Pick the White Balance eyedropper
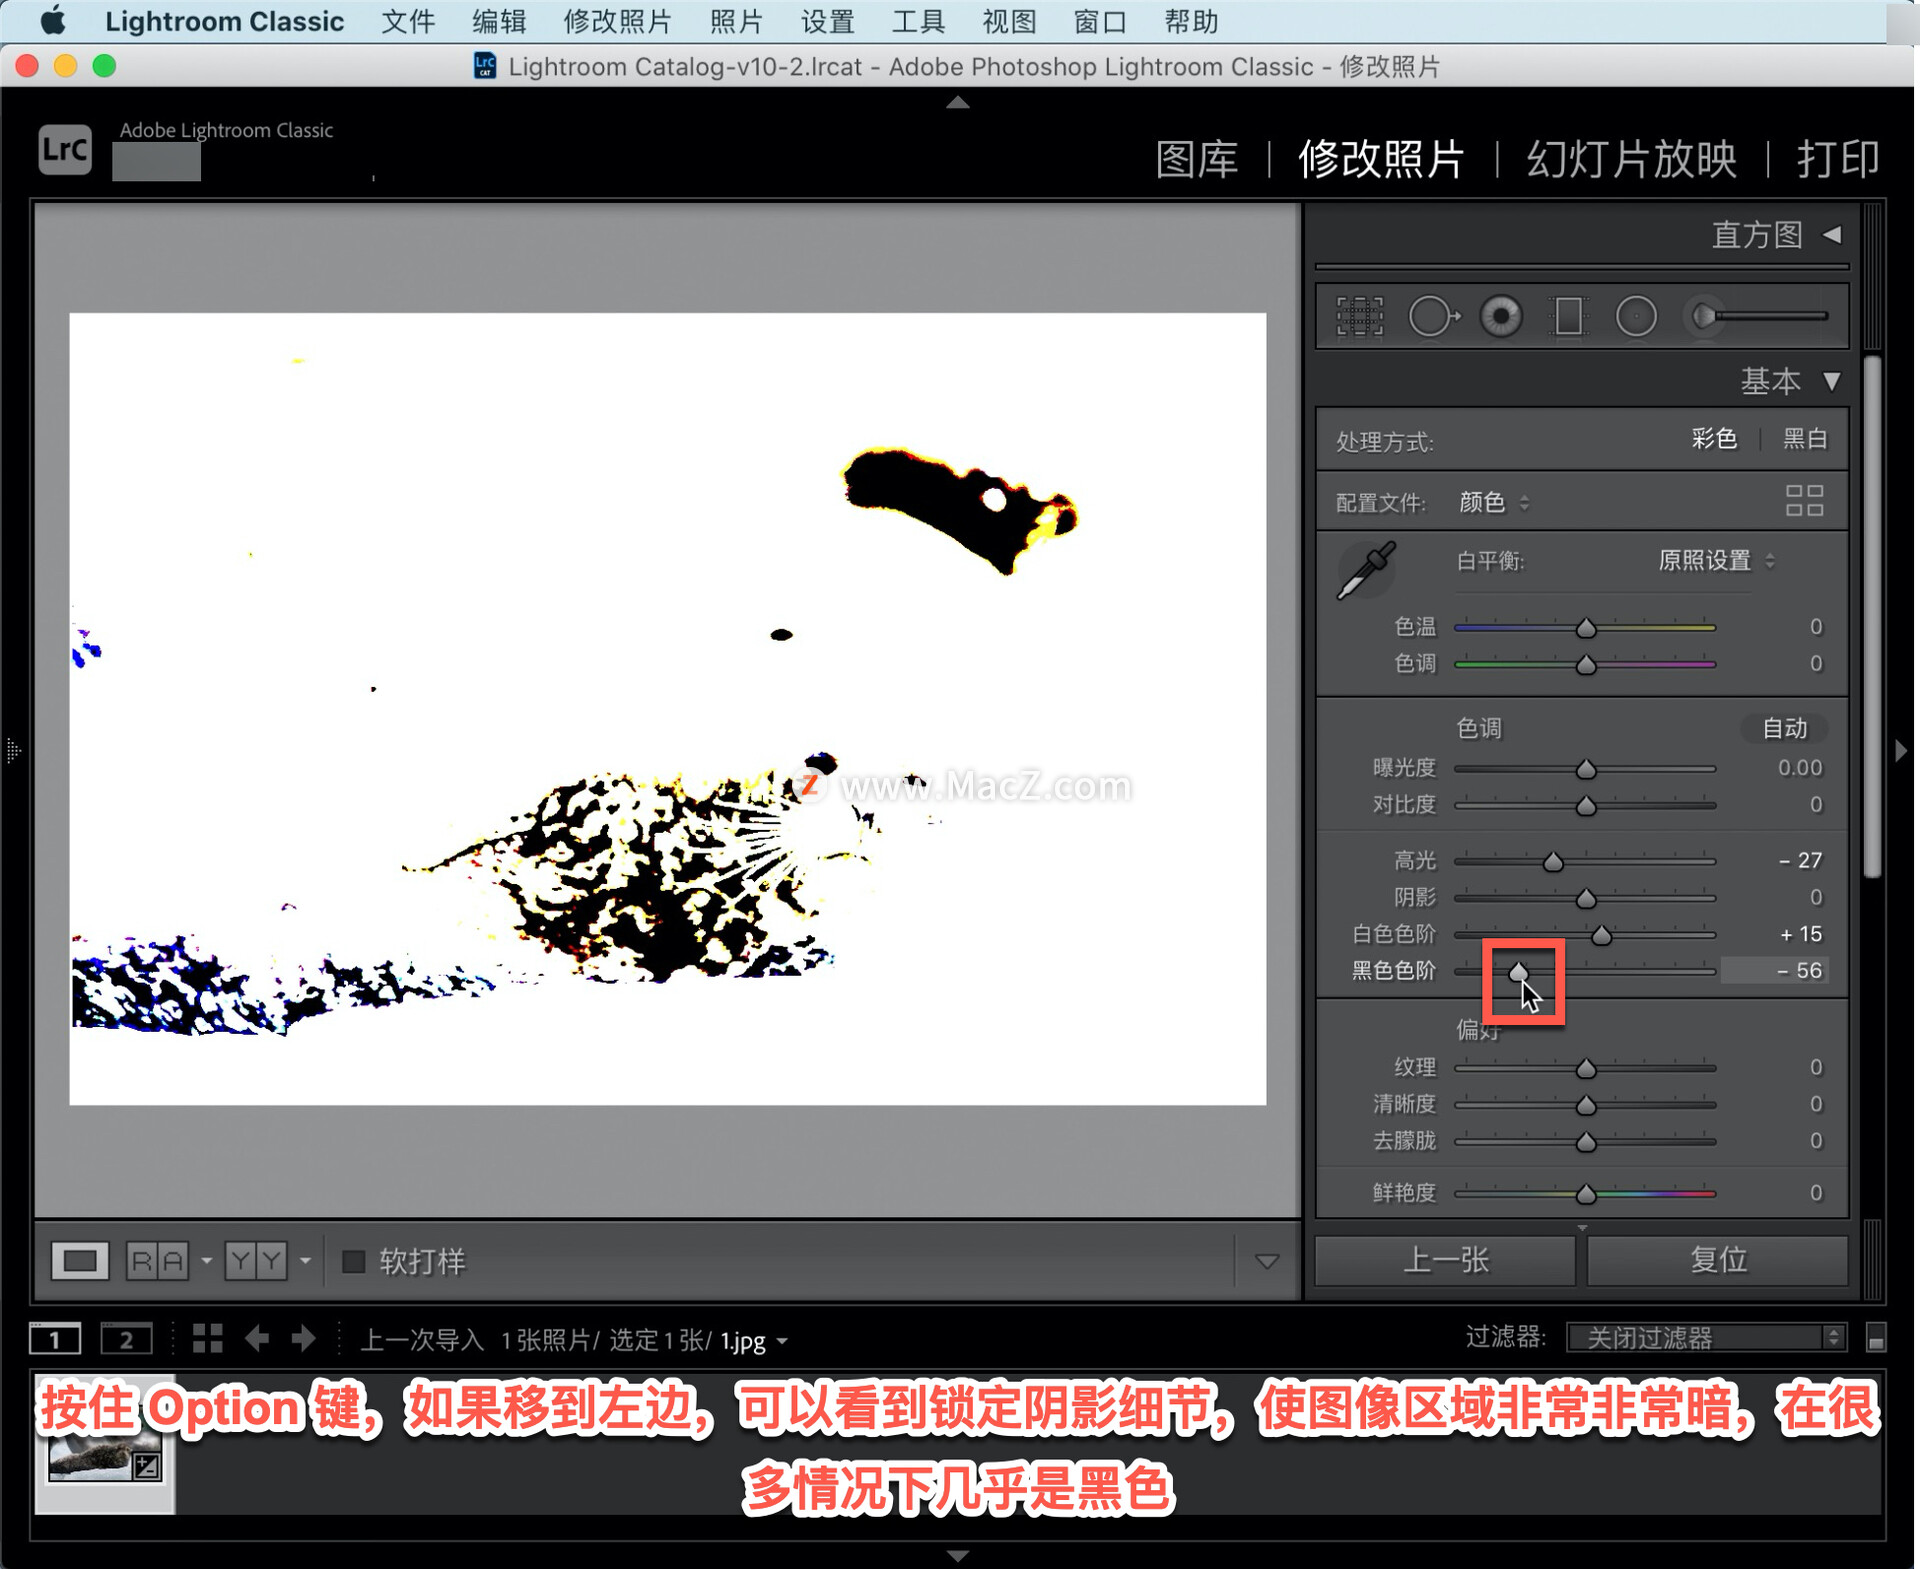This screenshot has height=1569, width=1920. coord(1367,570)
